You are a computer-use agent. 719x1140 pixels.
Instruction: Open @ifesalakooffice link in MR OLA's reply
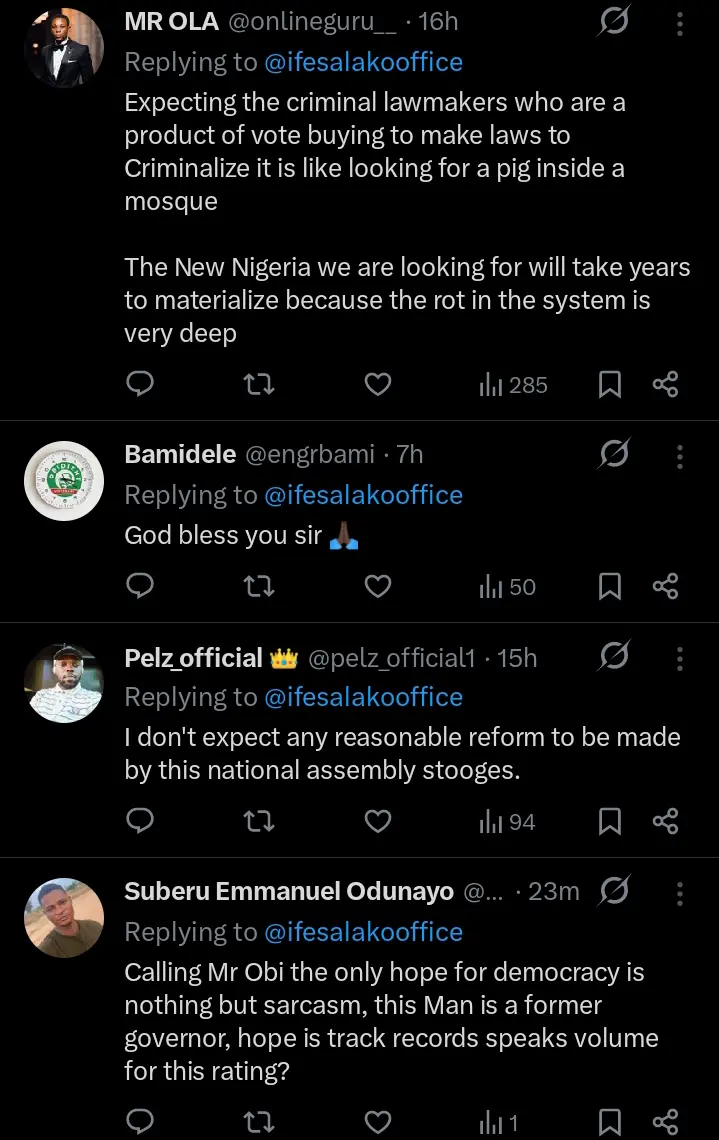(x=363, y=62)
